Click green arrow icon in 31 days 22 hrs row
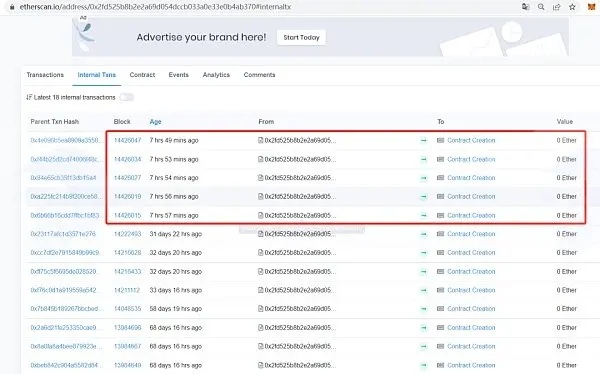Image resolution: width=600 pixels, height=374 pixels. [x=424, y=234]
